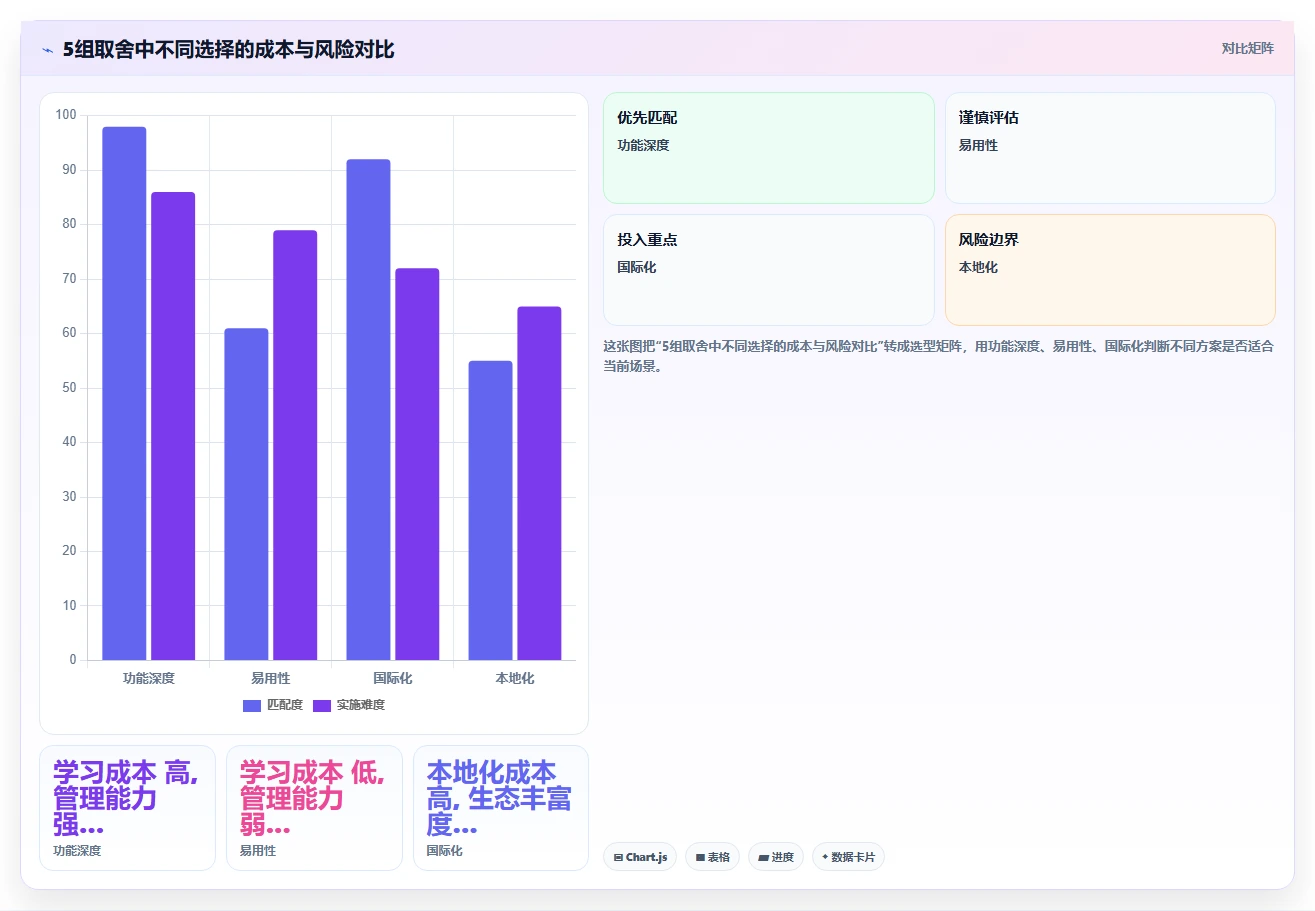1315x911 pixels.
Task: Click the 本地化 x-axis label
Action: 515,678
